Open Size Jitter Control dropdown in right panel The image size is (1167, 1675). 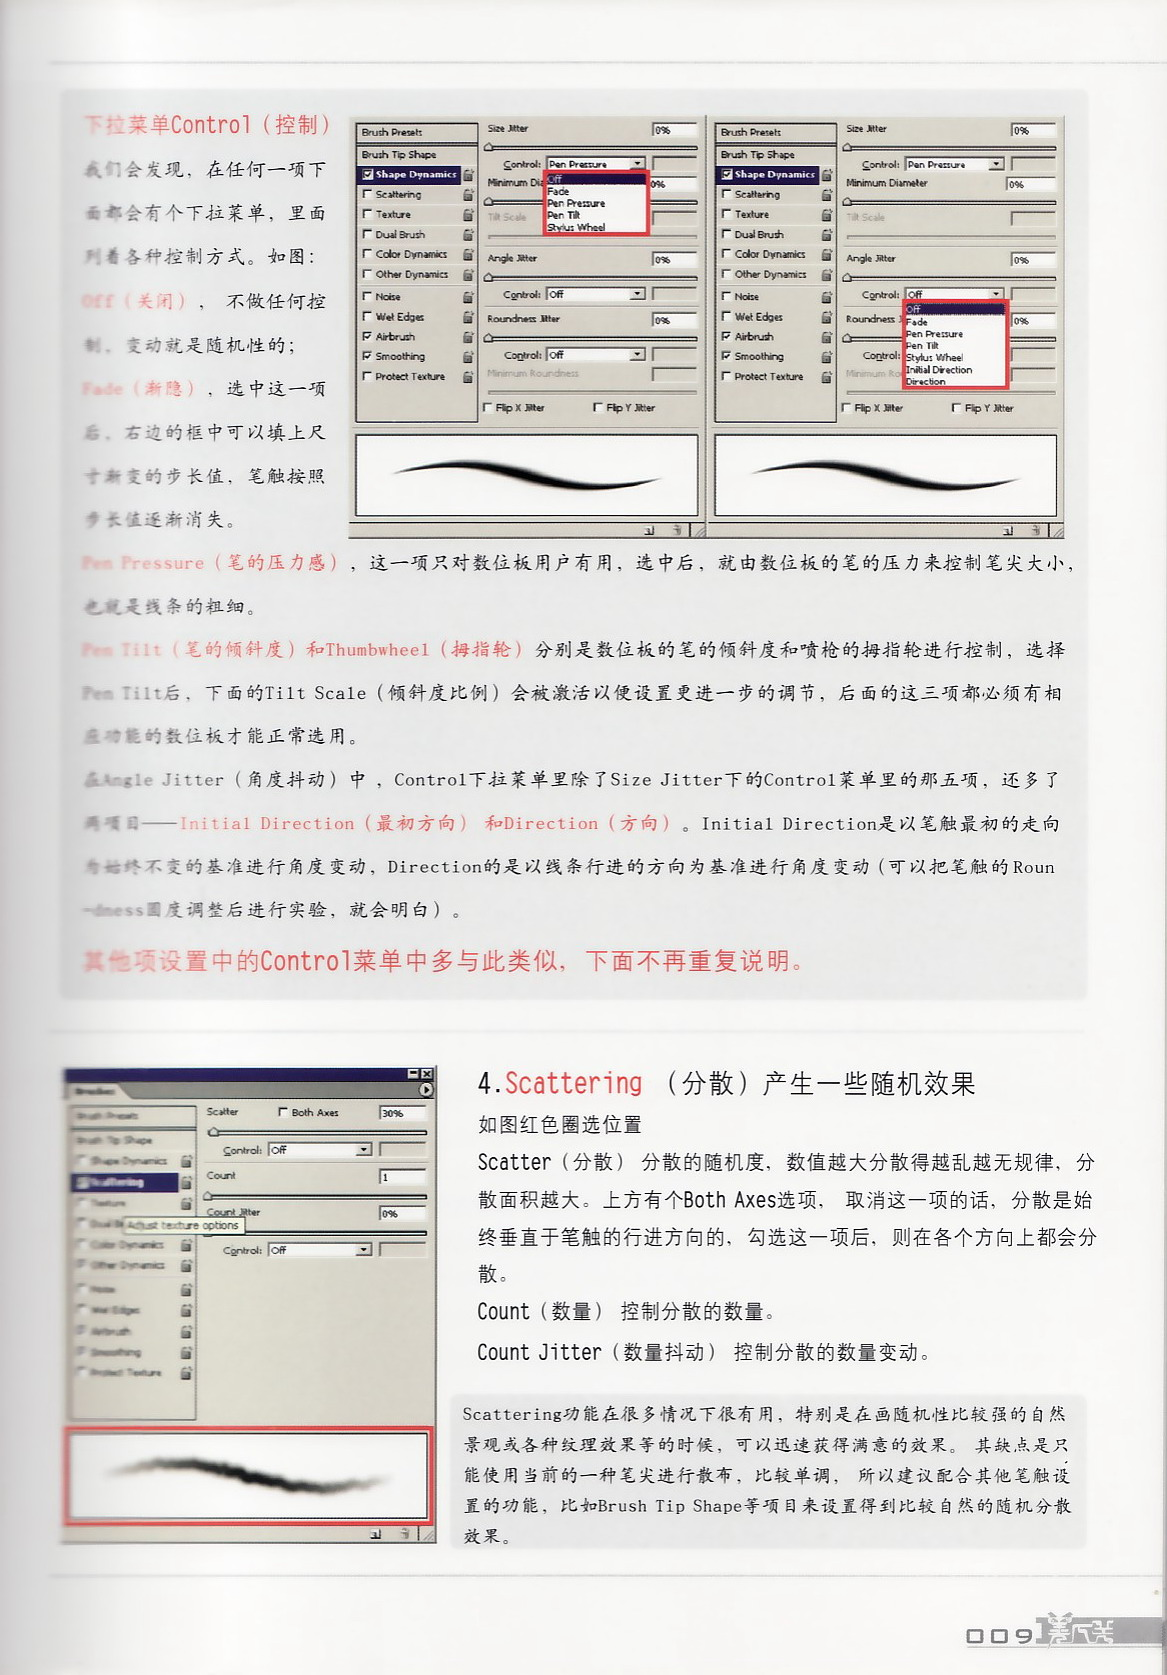click(954, 164)
